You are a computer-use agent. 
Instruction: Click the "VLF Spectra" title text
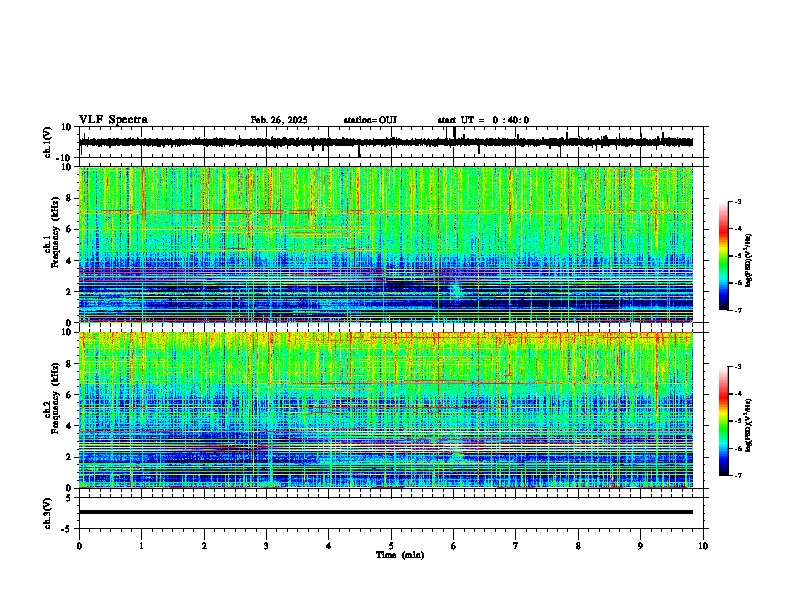click(113, 120)
